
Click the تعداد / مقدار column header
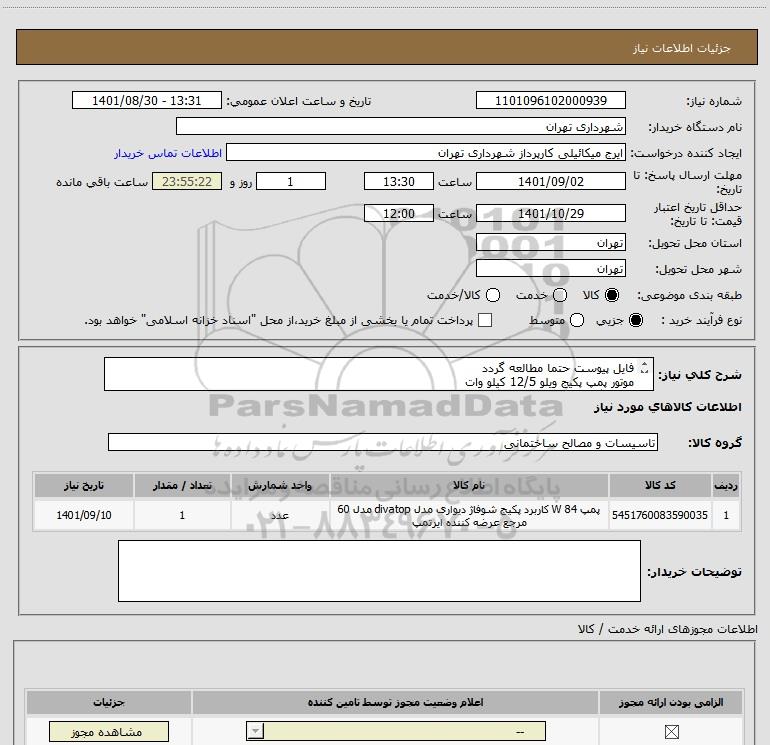point(182,485)
